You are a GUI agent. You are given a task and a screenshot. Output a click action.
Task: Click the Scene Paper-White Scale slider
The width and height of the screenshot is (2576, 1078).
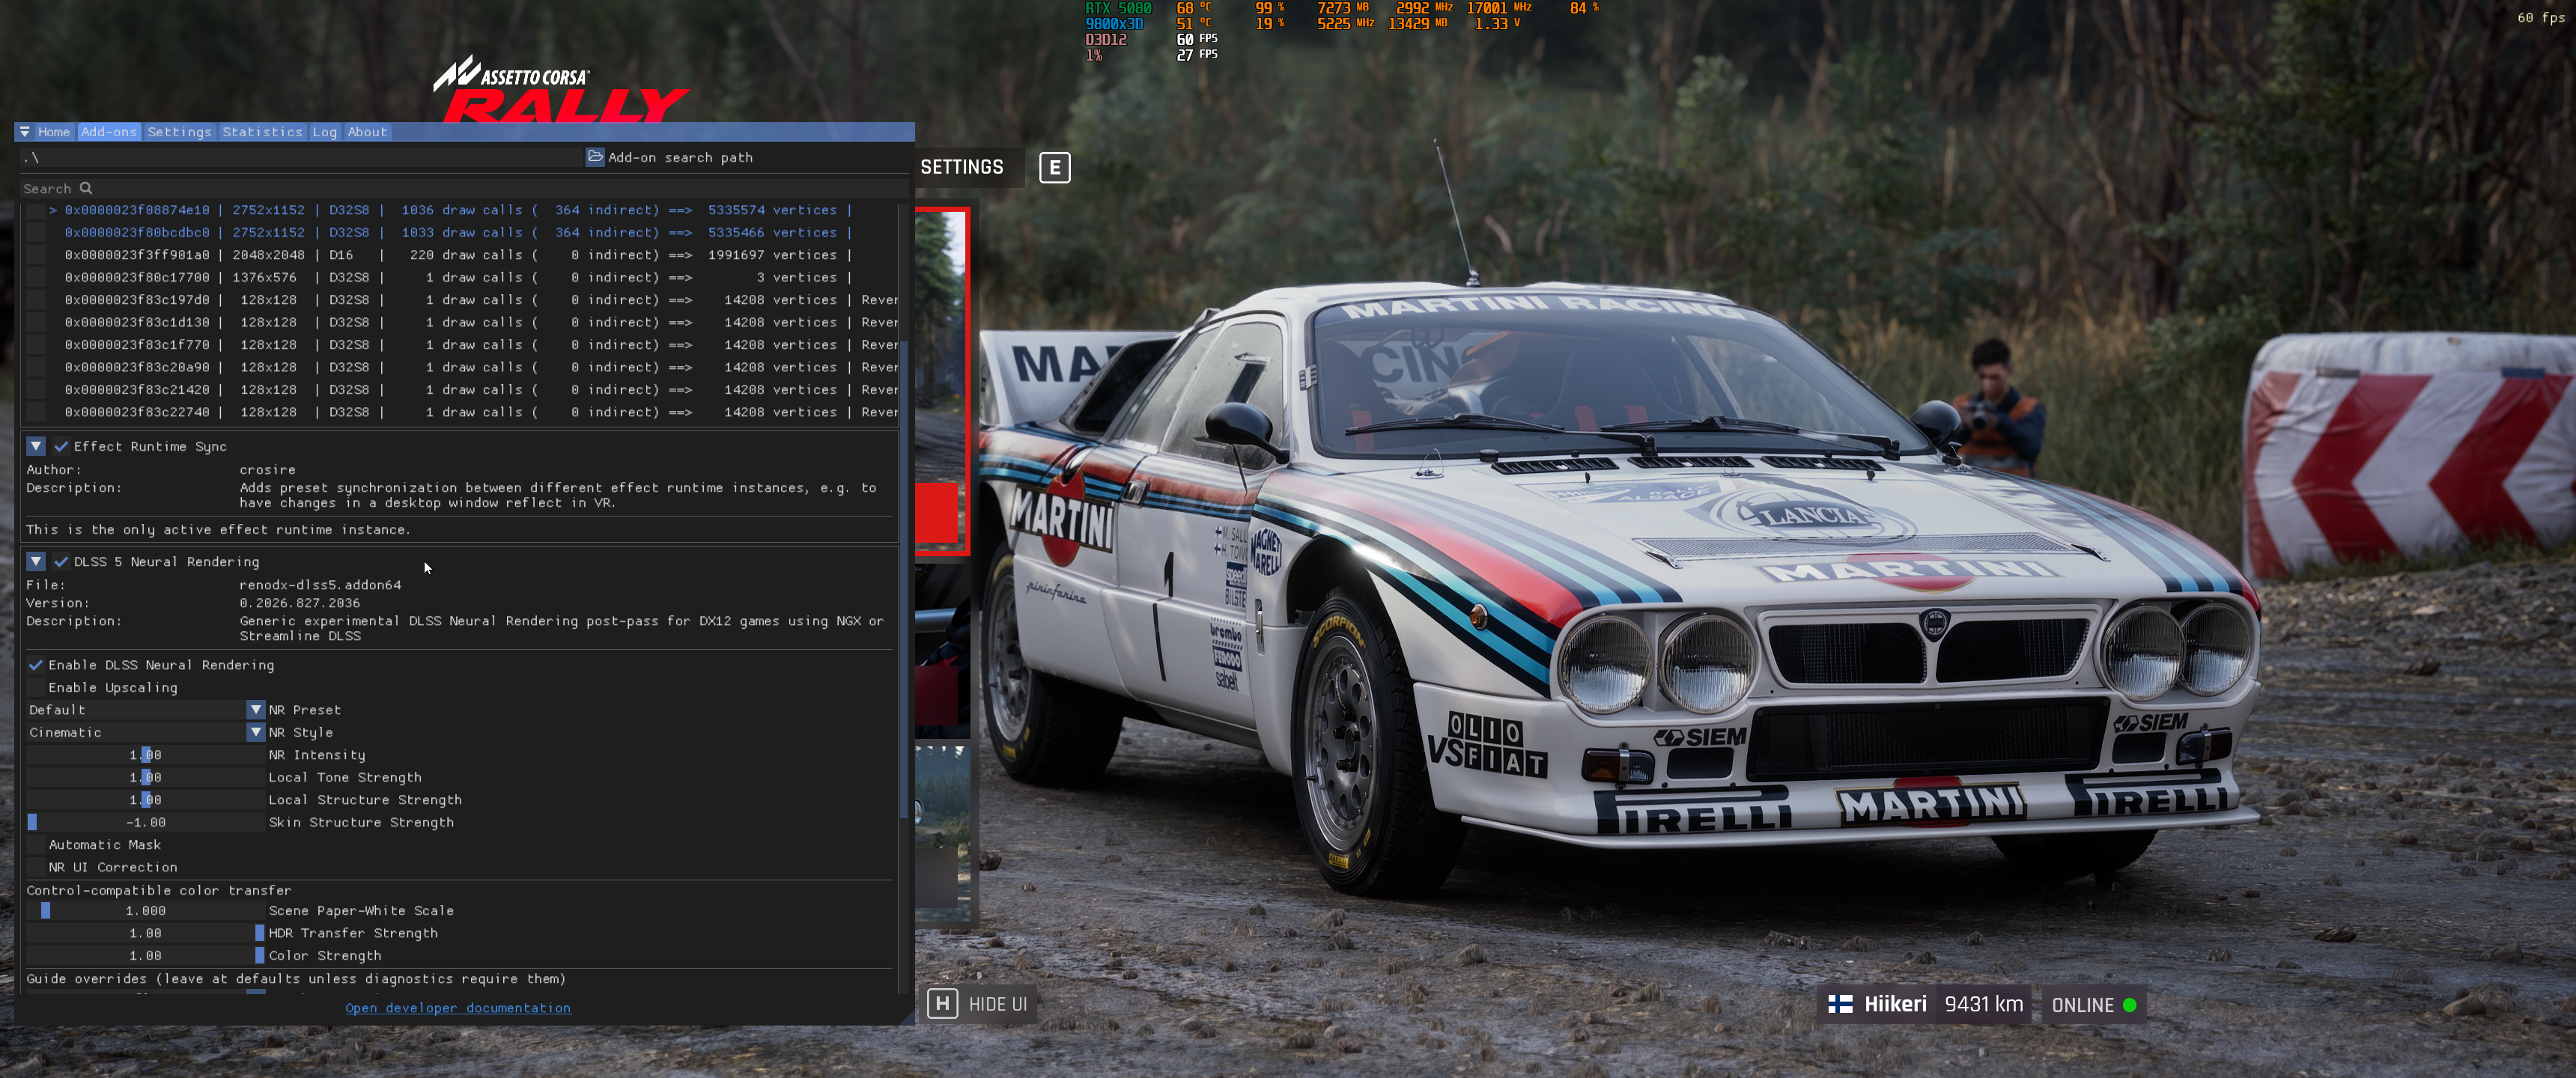pyautogui.click(x=146, y=911)
